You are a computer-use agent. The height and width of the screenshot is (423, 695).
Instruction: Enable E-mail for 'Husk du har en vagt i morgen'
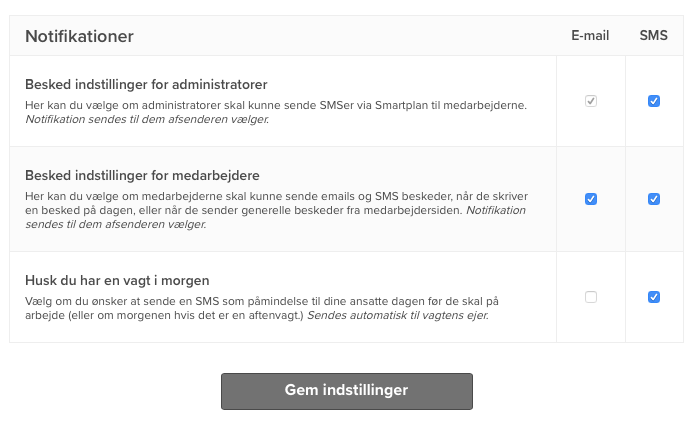click(591, 297)
